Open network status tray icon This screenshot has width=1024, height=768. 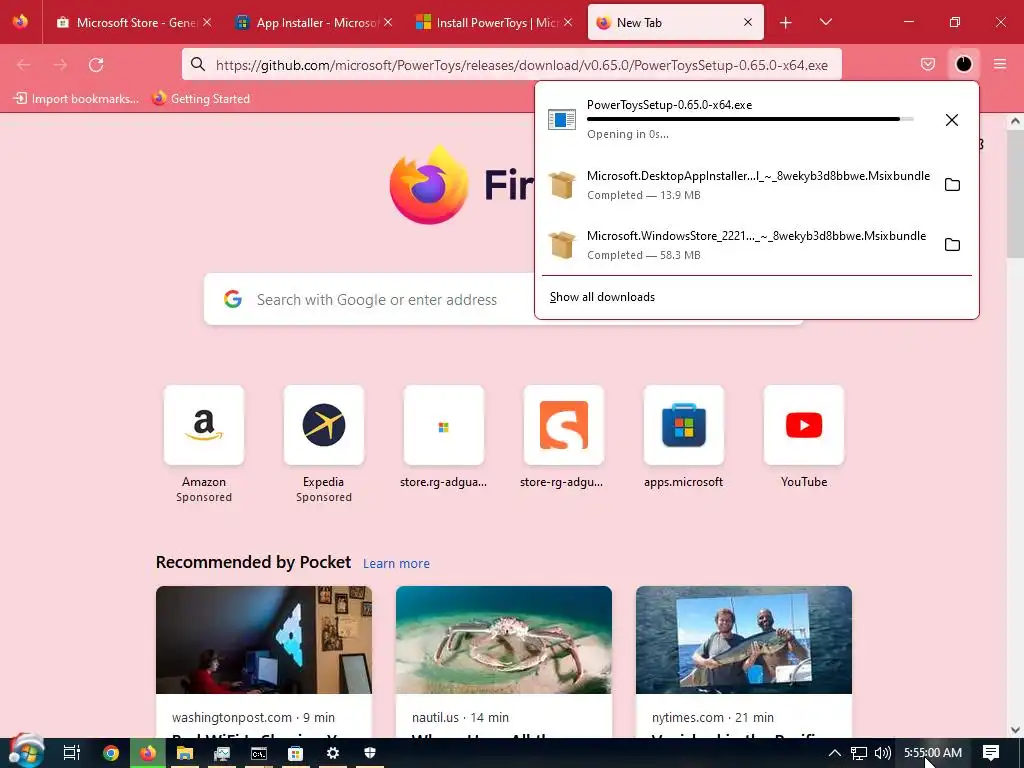pyautogui.click(x=859, y=753)
